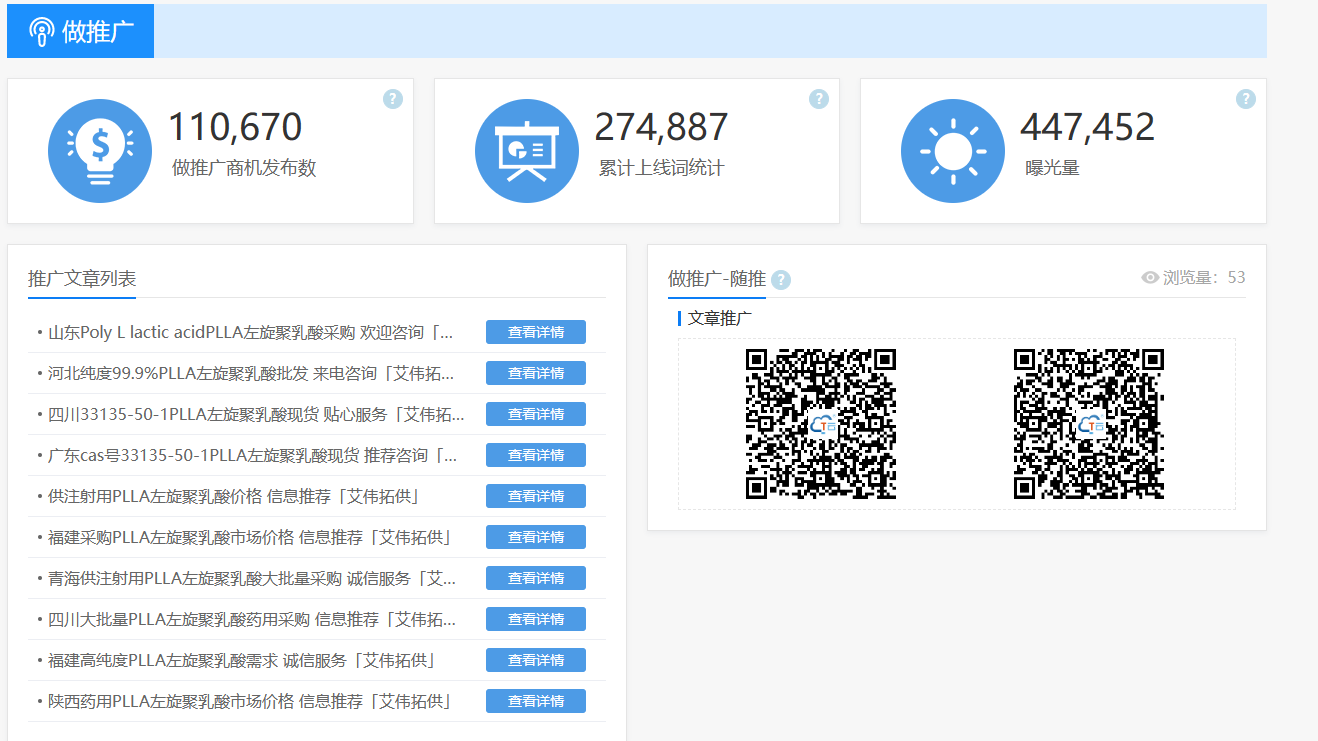Click the 浏览量: 53 view count
Image resolution: width=1318 pixels, height=741 pixels.
(x=1204, y=278)
